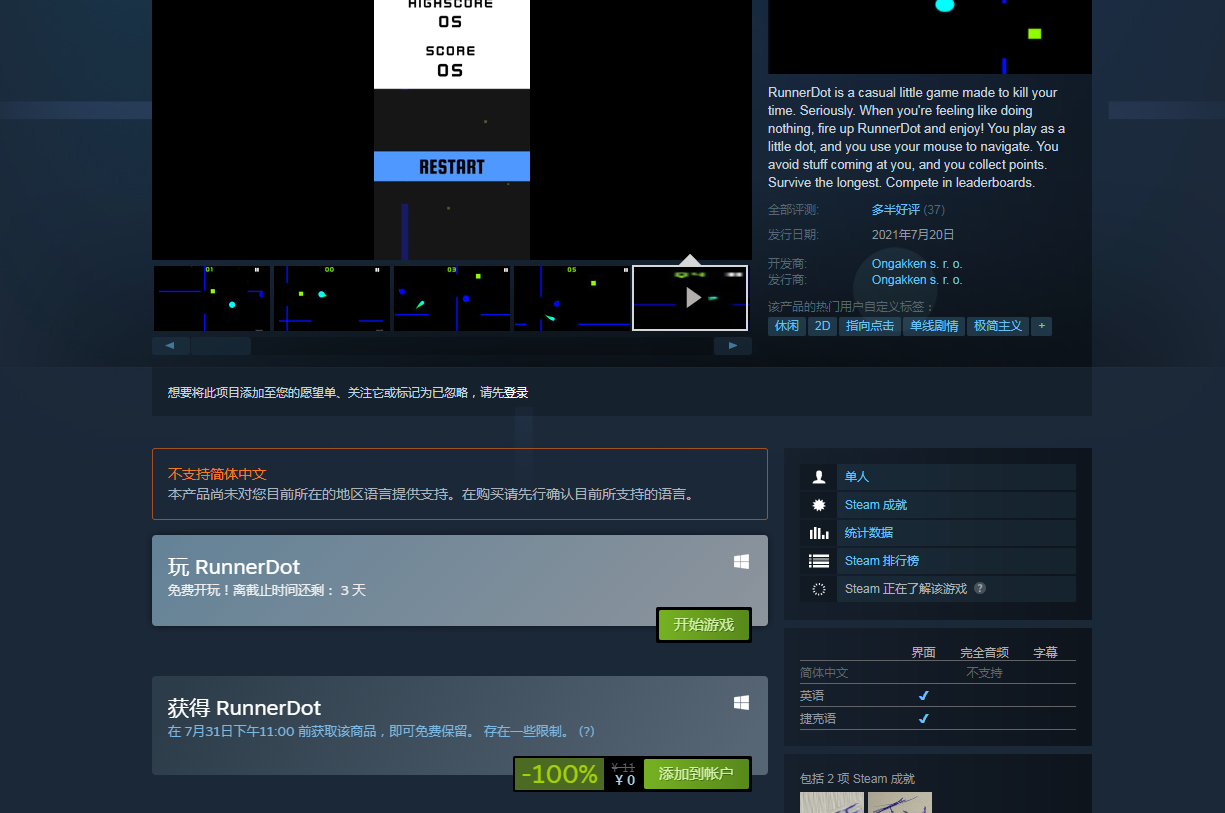
Task: Open the 多半好评 reviews link
Action: click(x=896, y=210)
